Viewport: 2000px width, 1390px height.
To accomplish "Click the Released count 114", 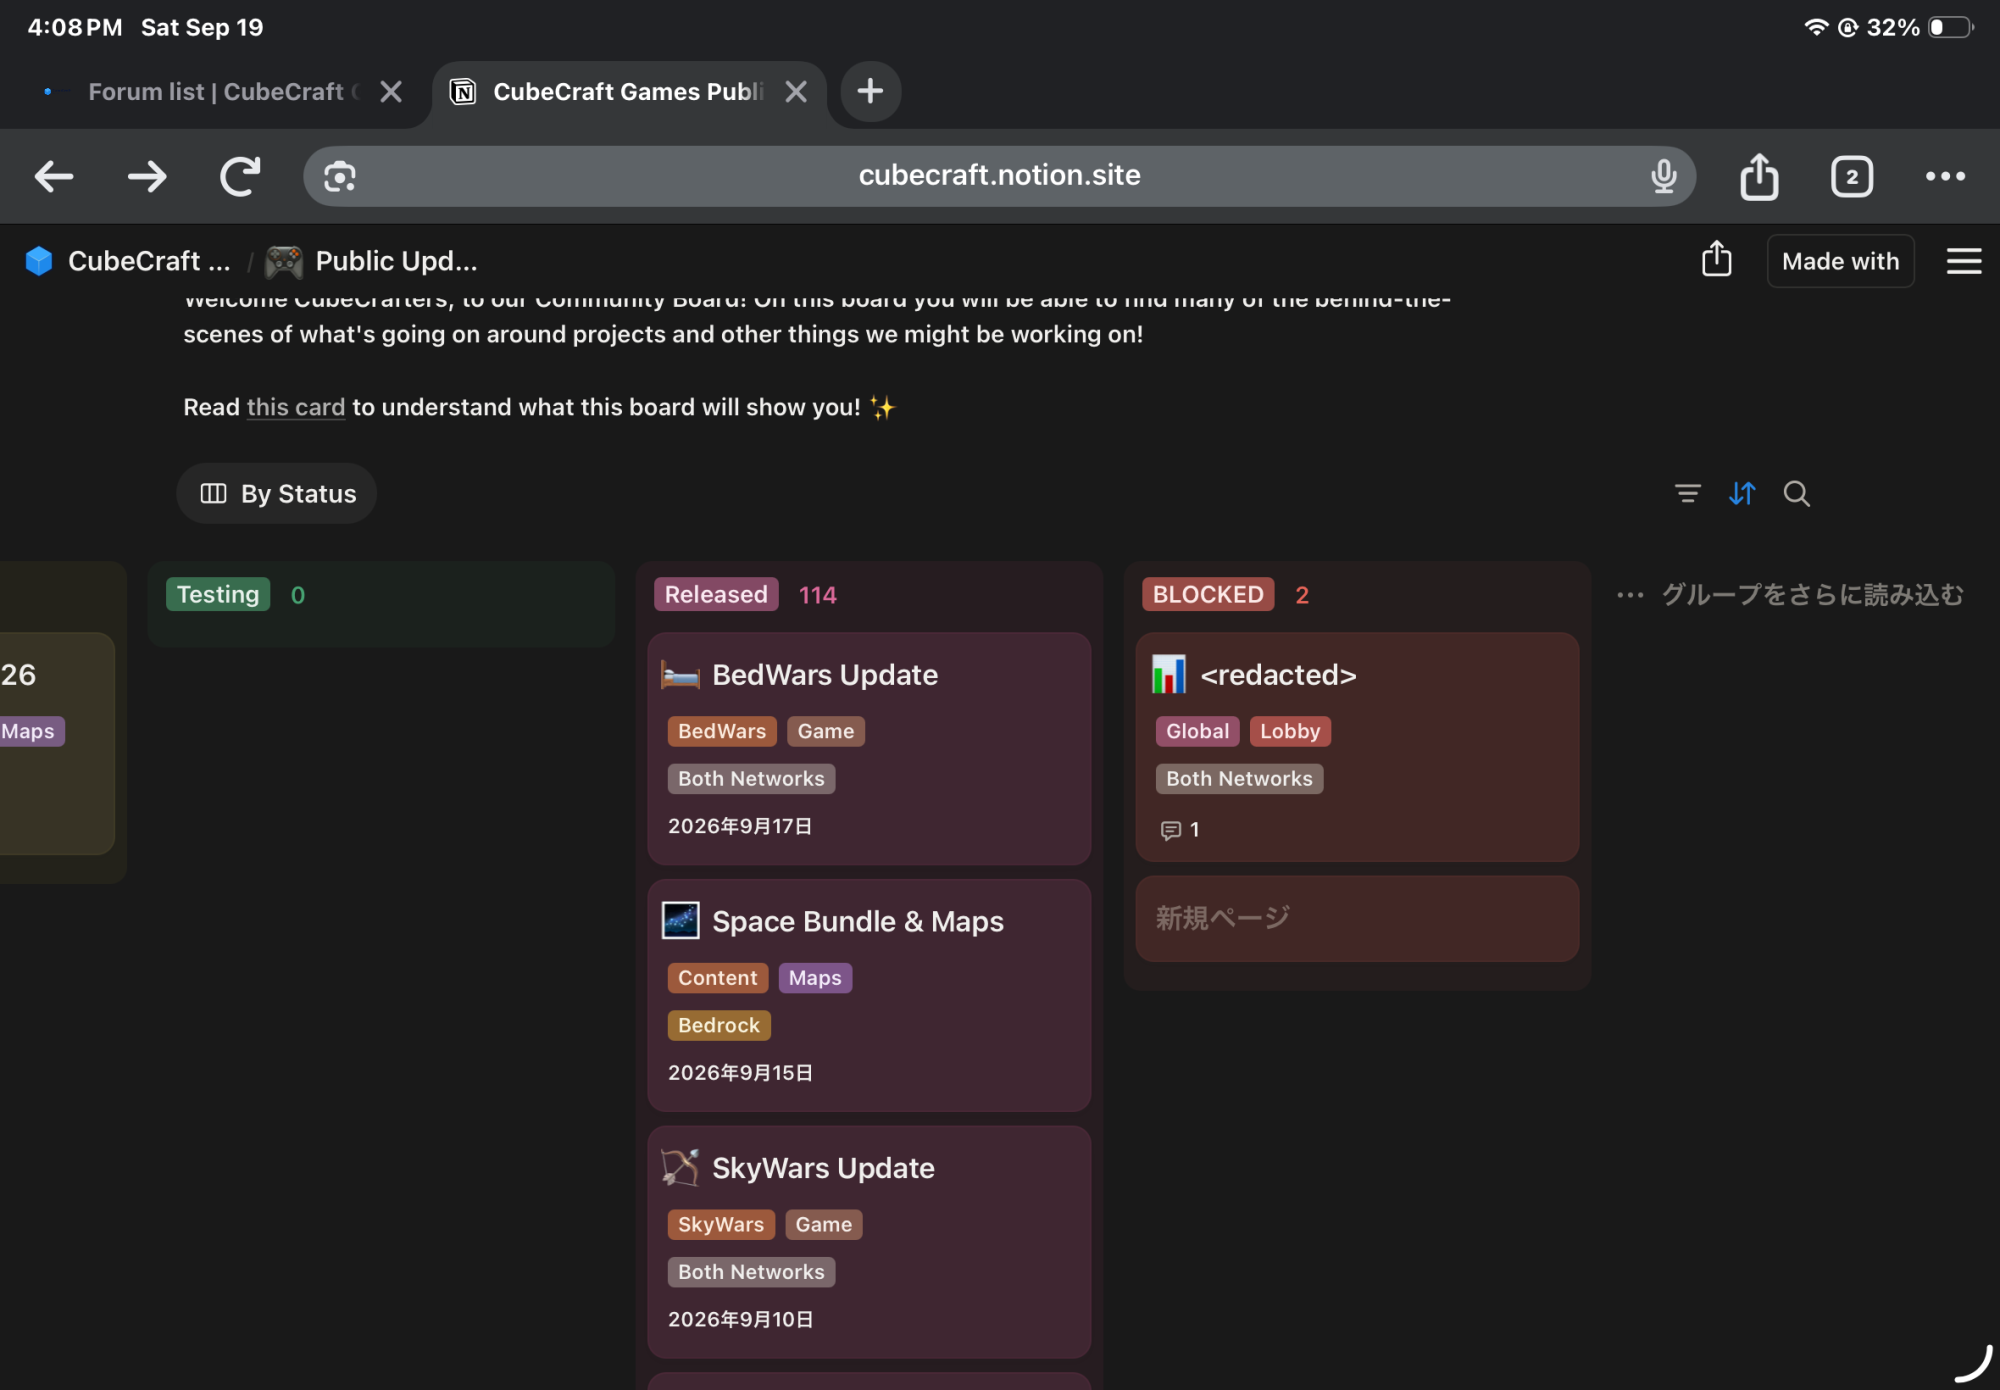I will (x=817, y=595).
